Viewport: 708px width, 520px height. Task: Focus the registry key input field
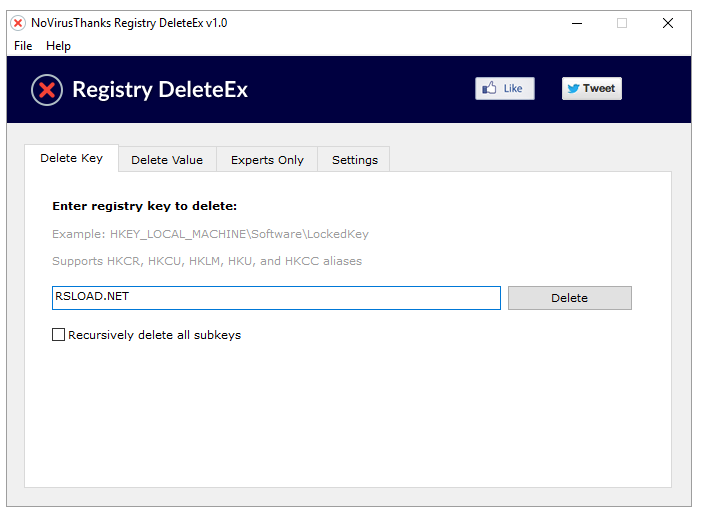(276, 298)
